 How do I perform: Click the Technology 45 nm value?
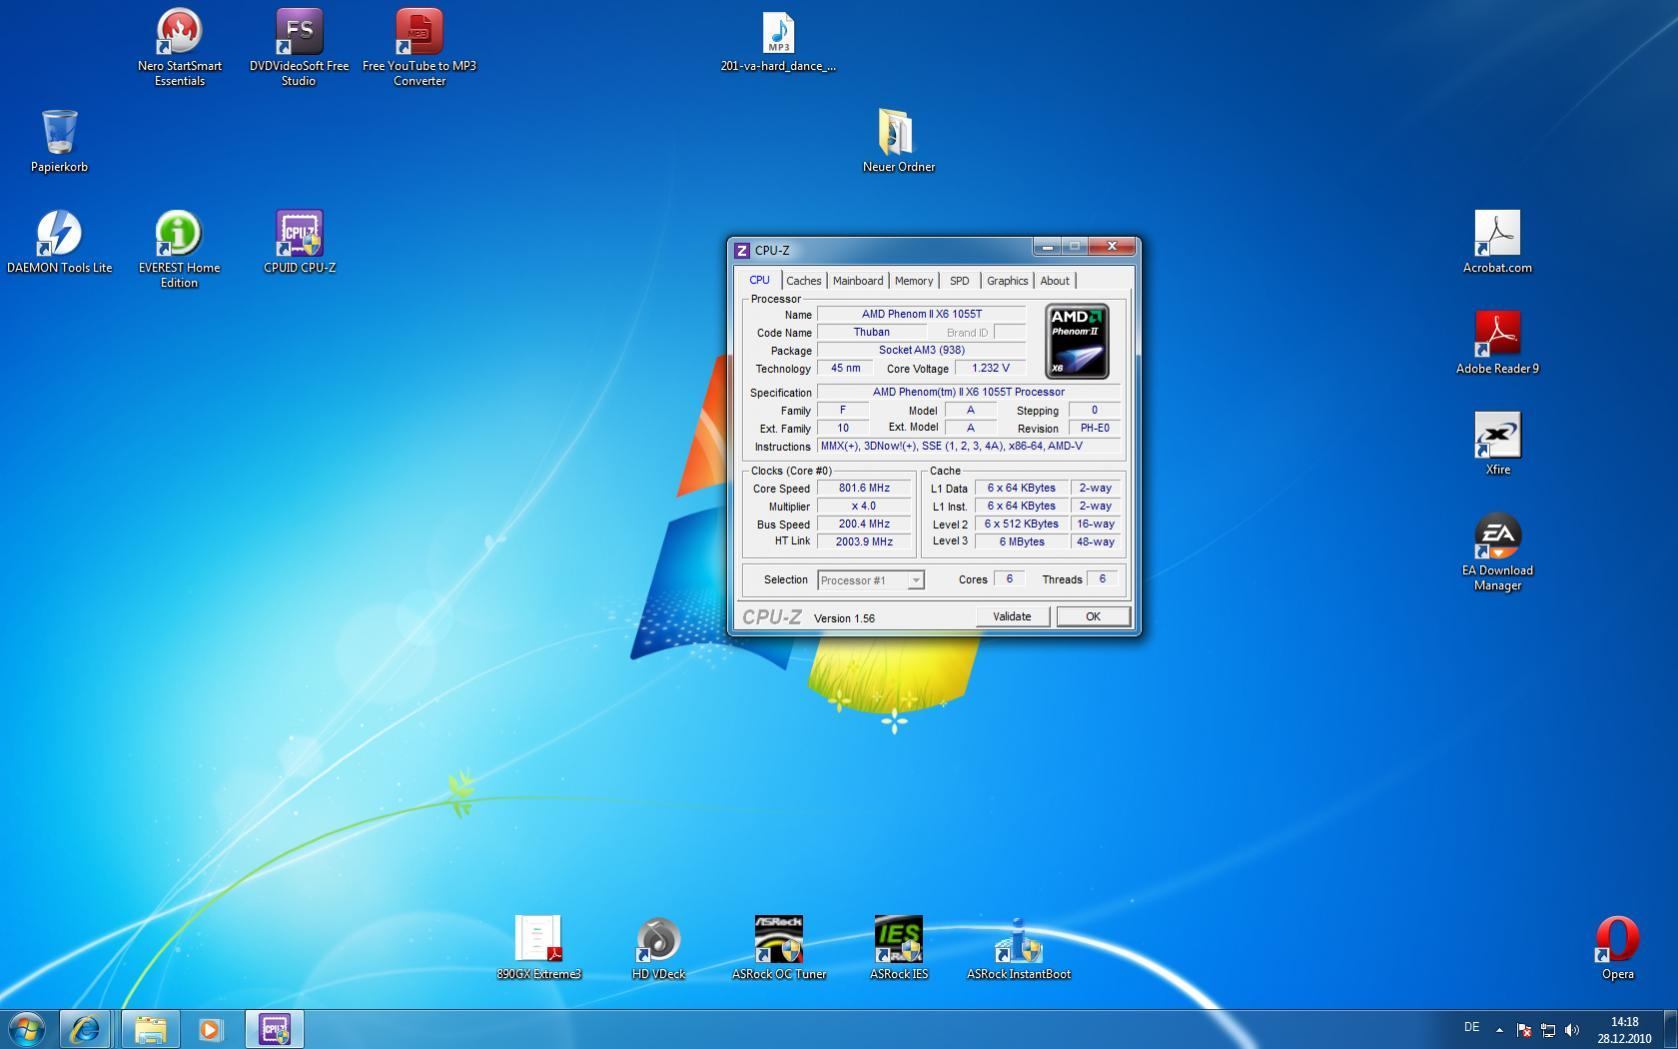(x=845, y=368)
